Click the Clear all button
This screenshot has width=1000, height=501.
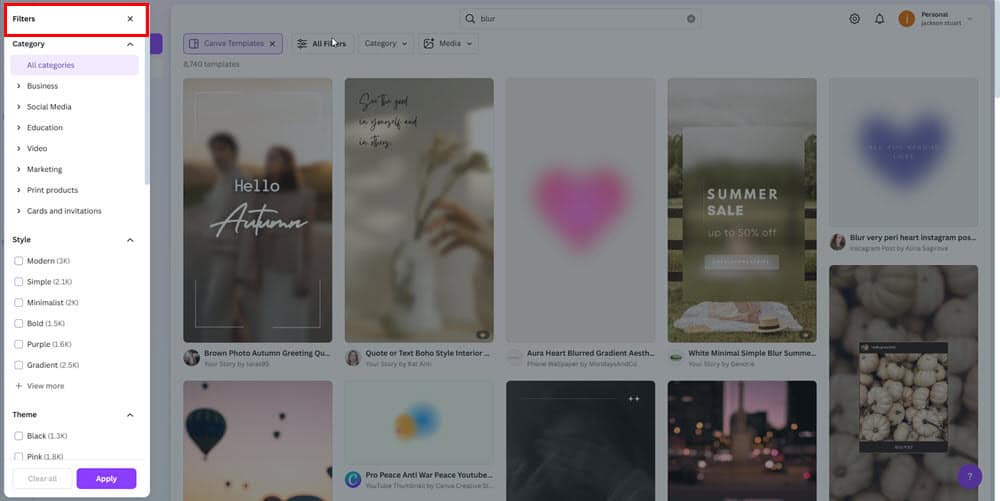coord(42,479)
